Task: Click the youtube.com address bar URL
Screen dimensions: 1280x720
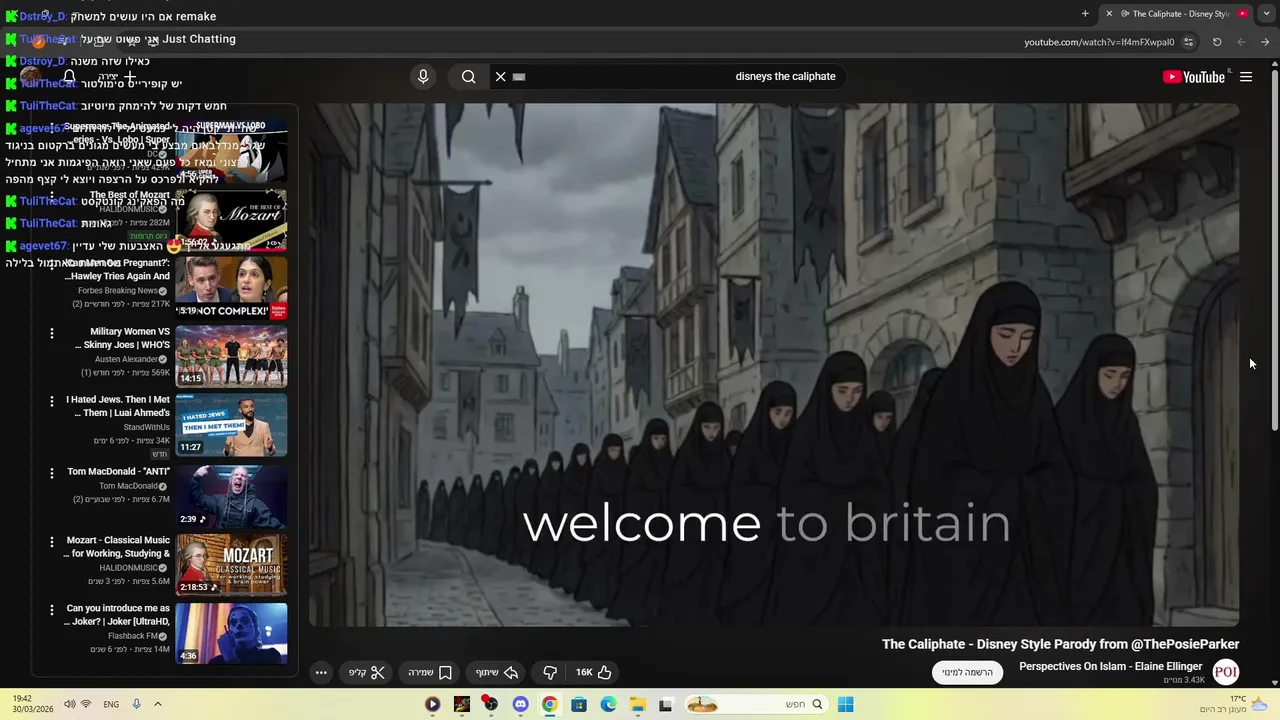Action: pyautogui.click(x=1099, y=42)
